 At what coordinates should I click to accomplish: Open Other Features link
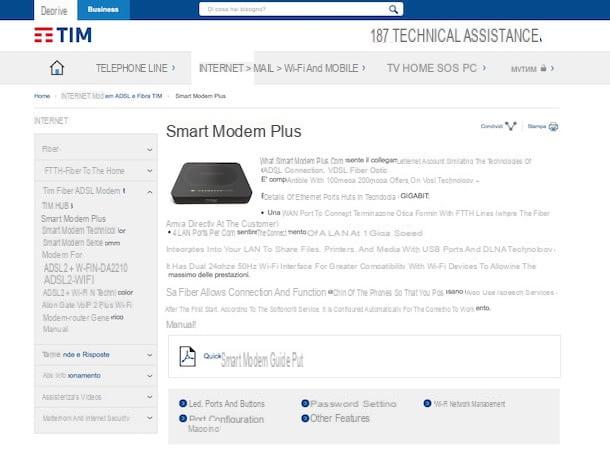pyautogui.click(x=340, y=418)
